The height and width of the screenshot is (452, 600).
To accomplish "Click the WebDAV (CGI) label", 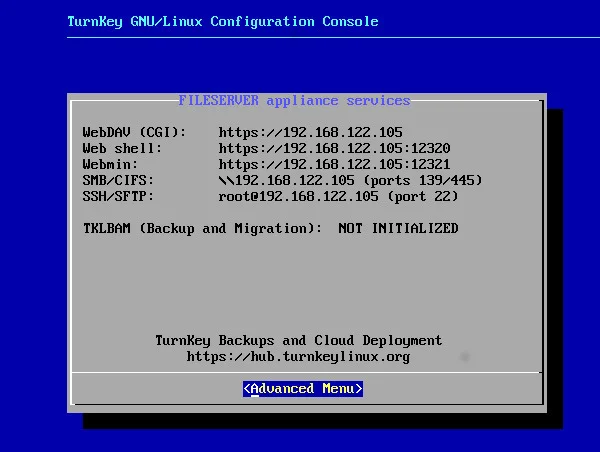I will coord(134,133).
